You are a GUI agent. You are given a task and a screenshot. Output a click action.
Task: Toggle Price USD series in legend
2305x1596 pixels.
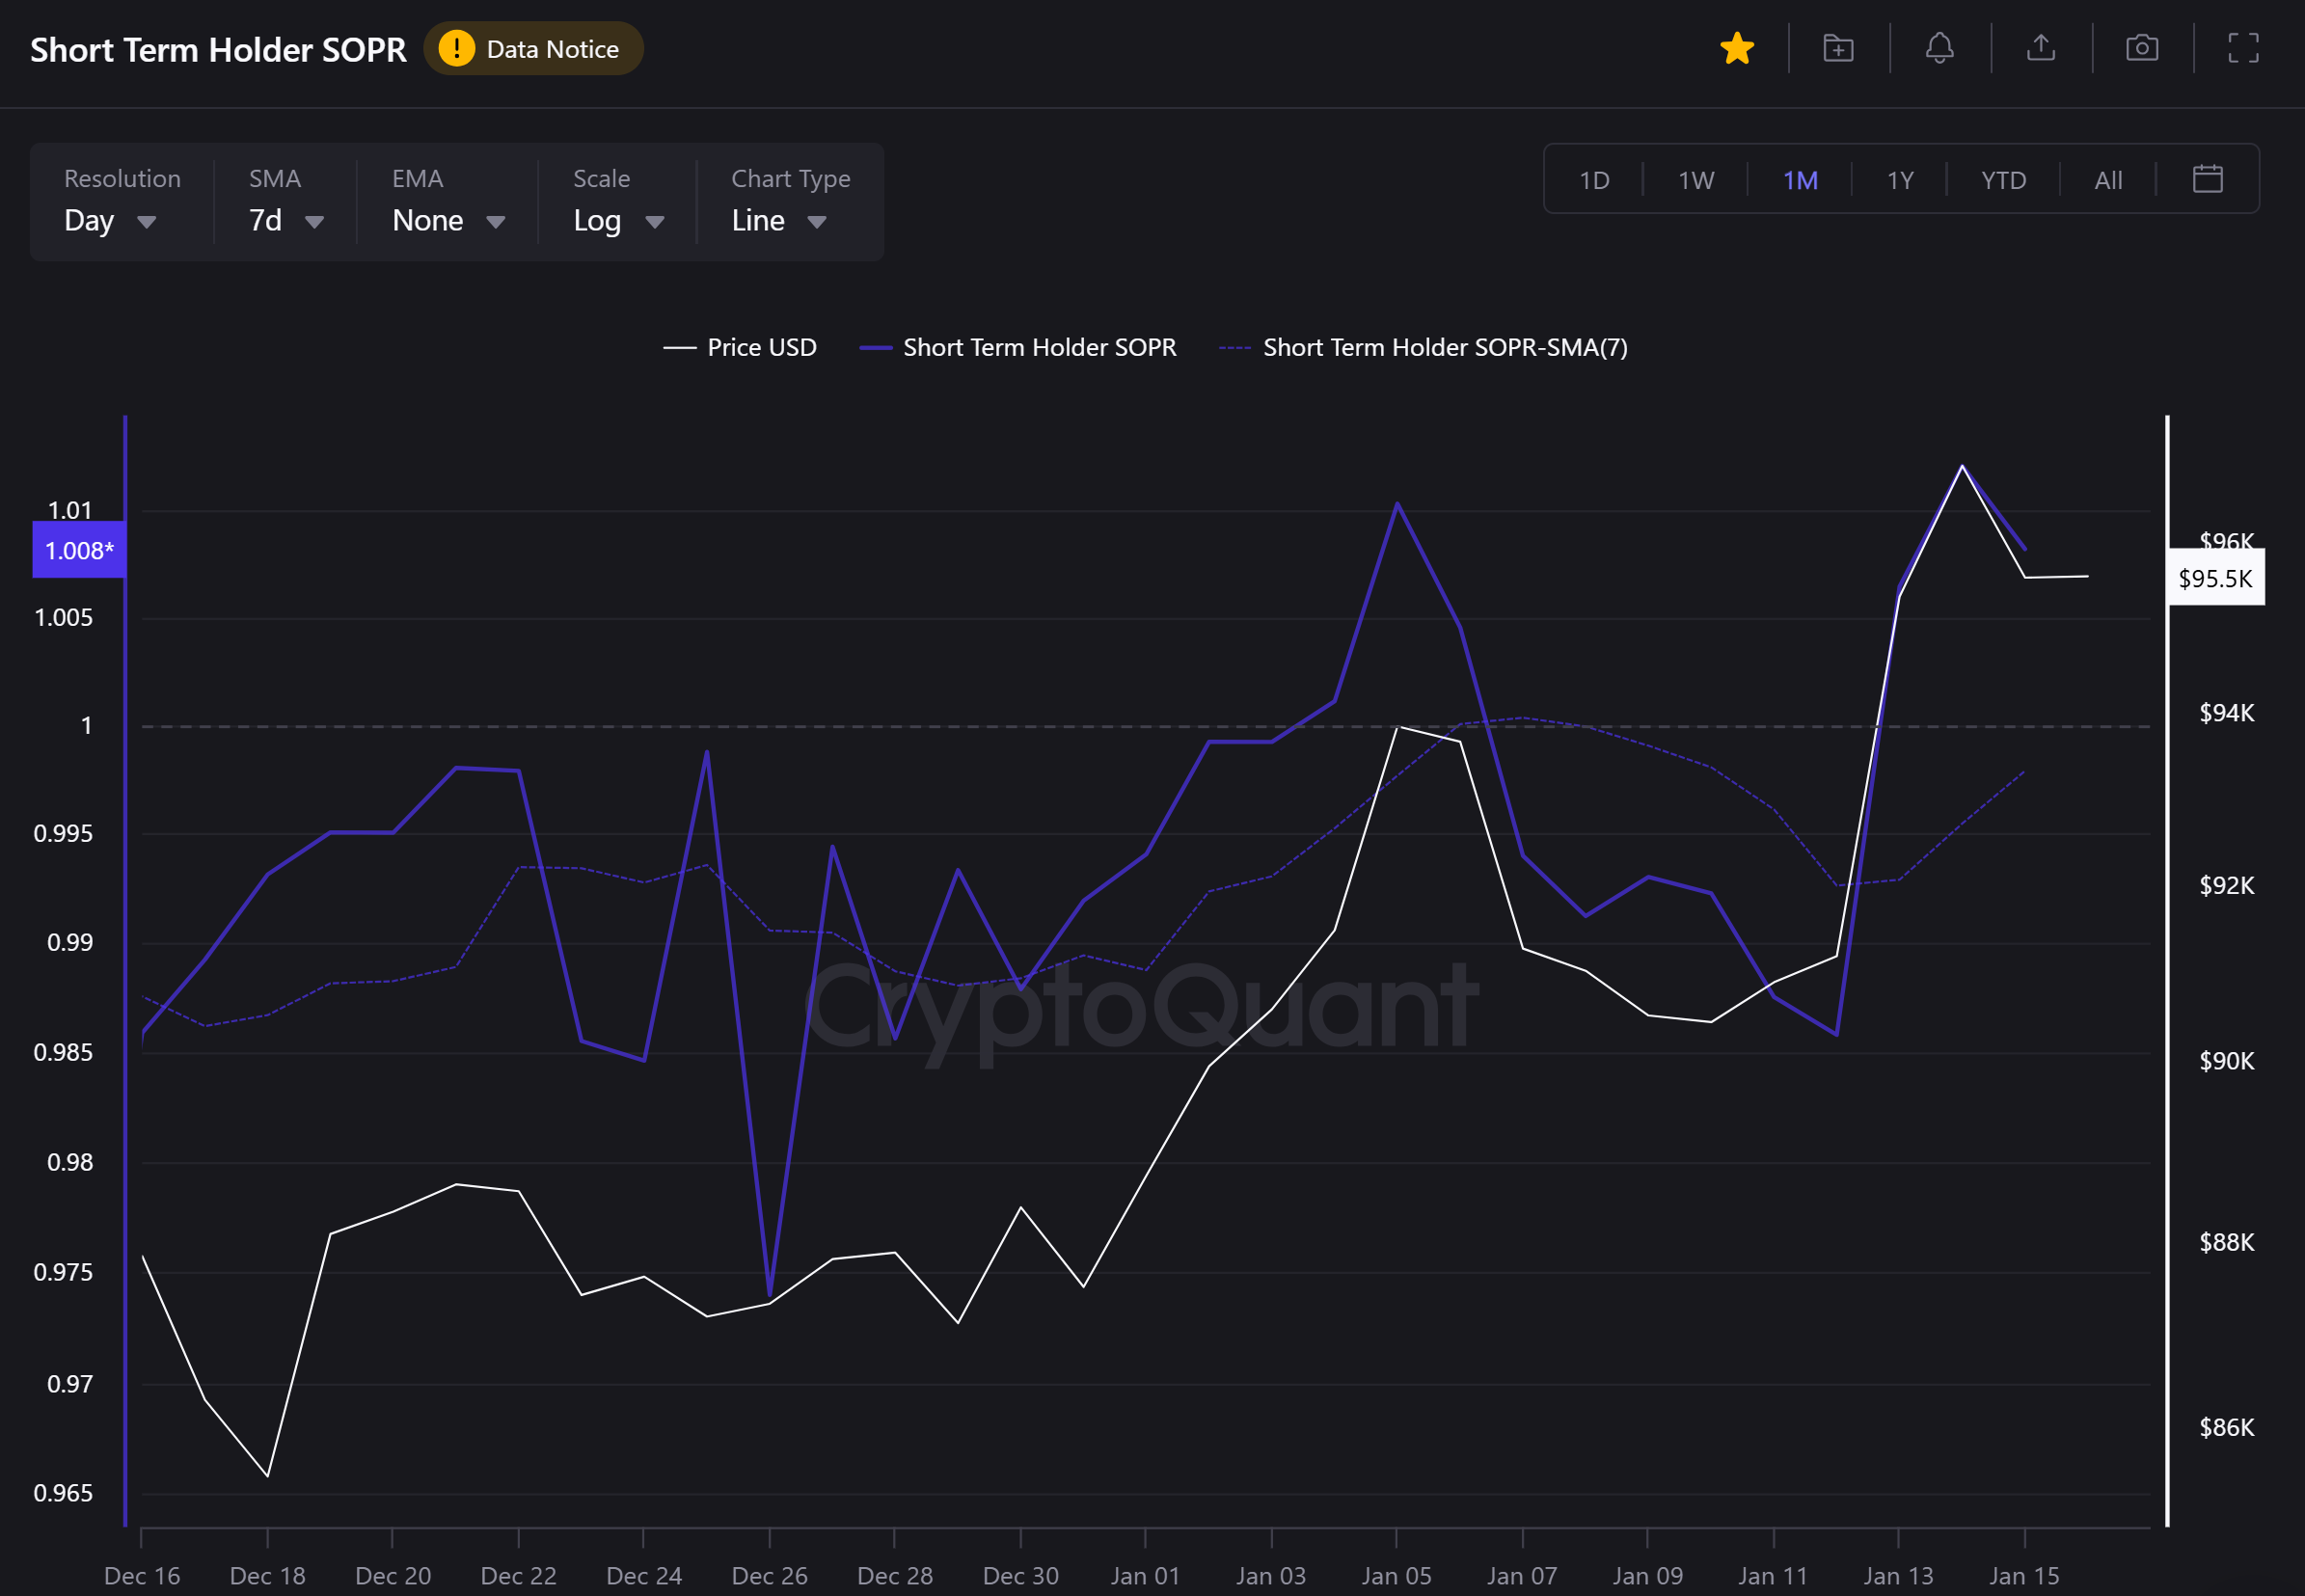tap(740, 347)
